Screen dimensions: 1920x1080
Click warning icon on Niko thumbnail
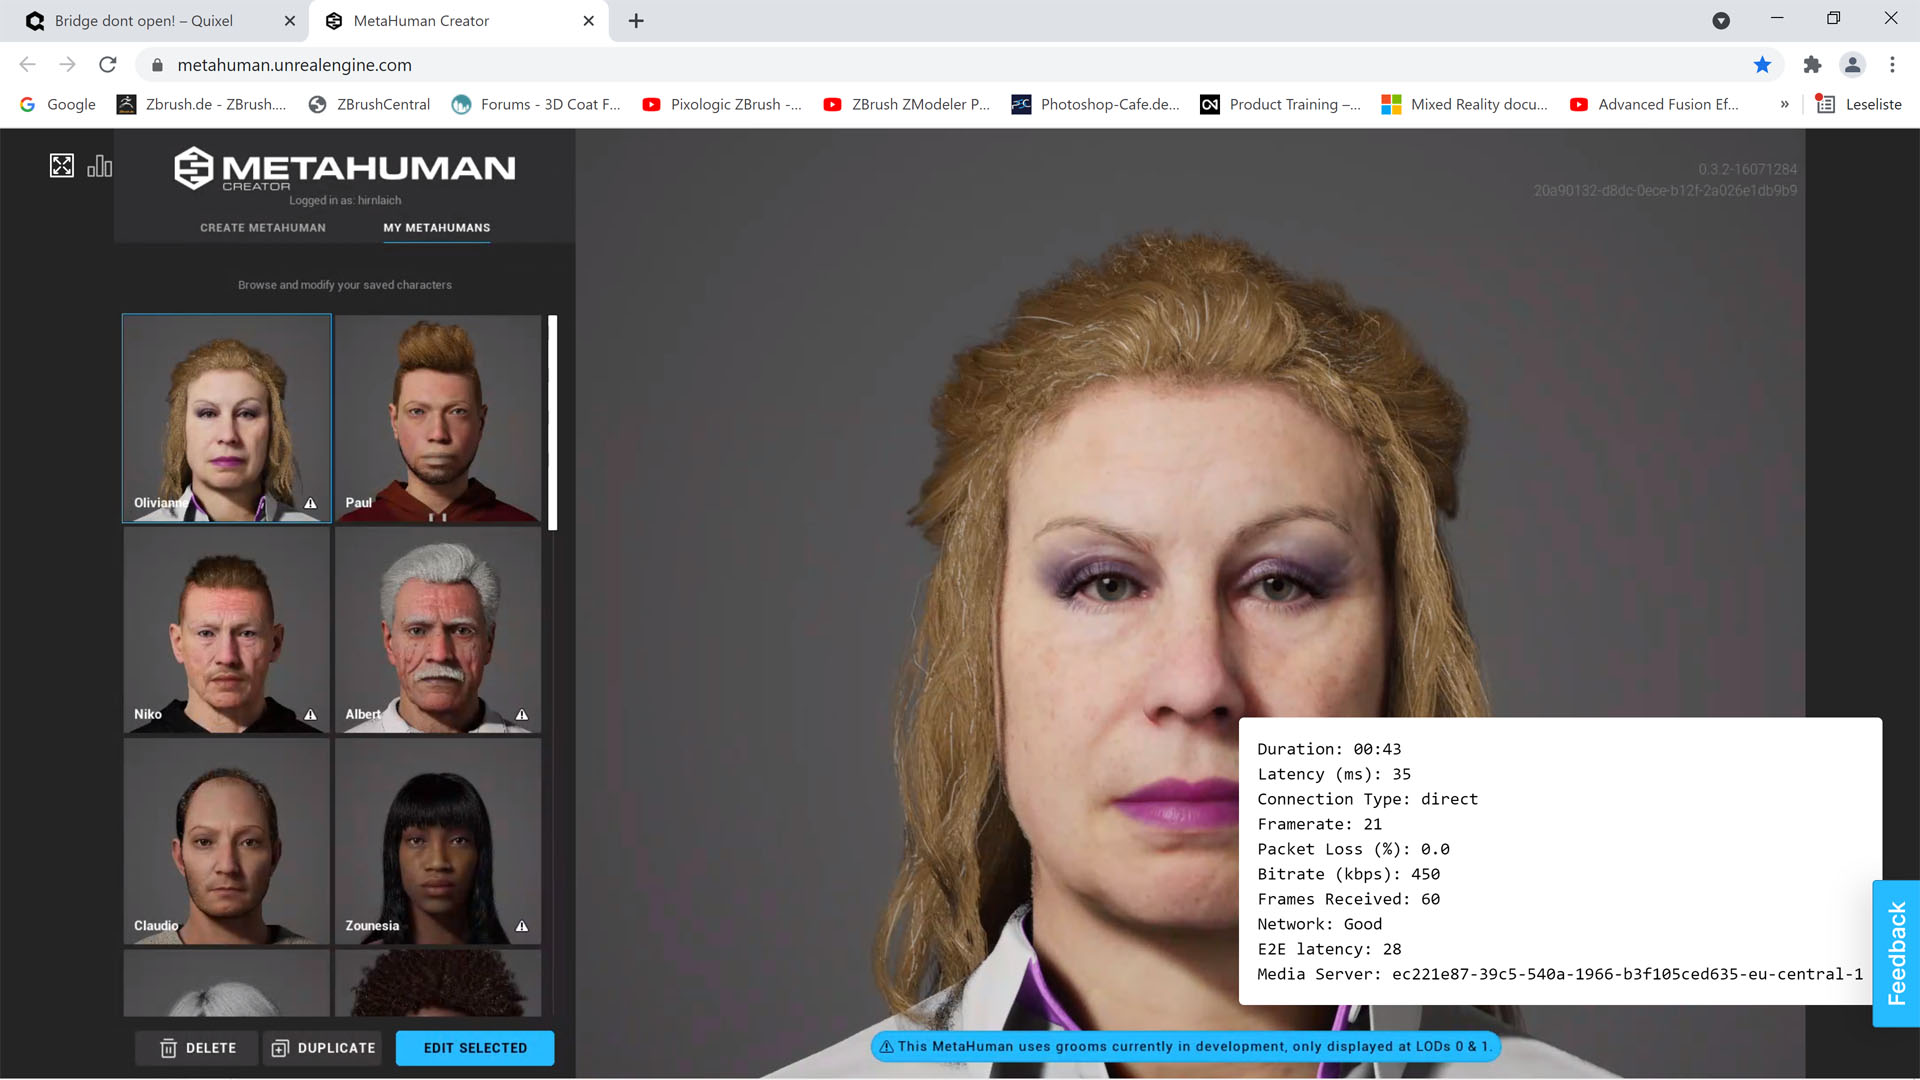310,715
